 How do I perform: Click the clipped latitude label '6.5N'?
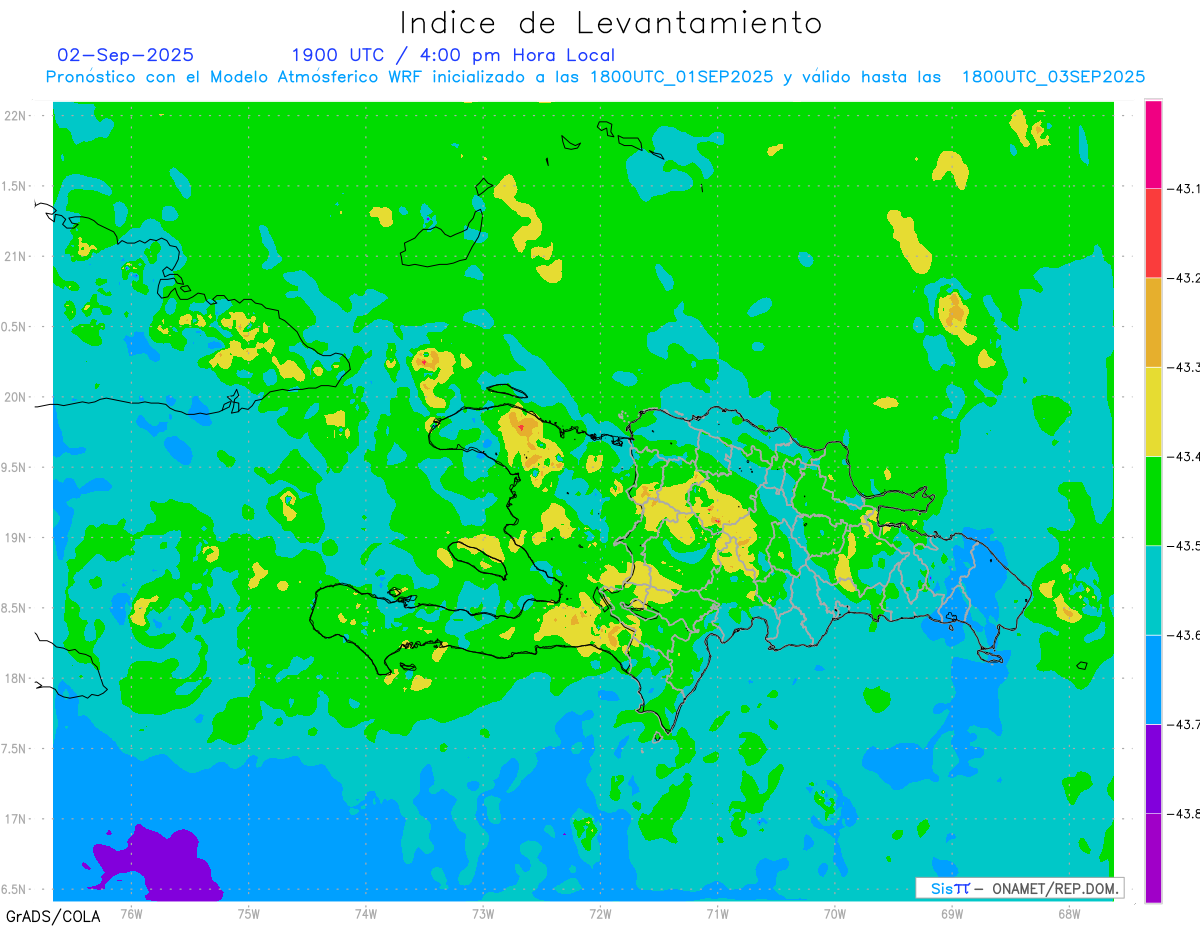tap(14, 889)
